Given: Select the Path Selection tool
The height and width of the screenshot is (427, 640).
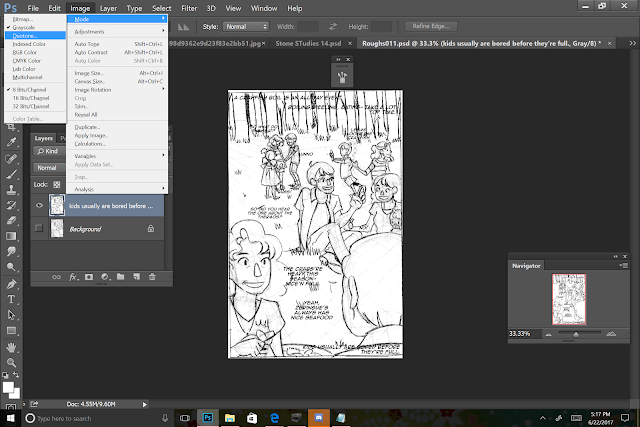Looking at the screenshot, I should (x=11, y=315).
